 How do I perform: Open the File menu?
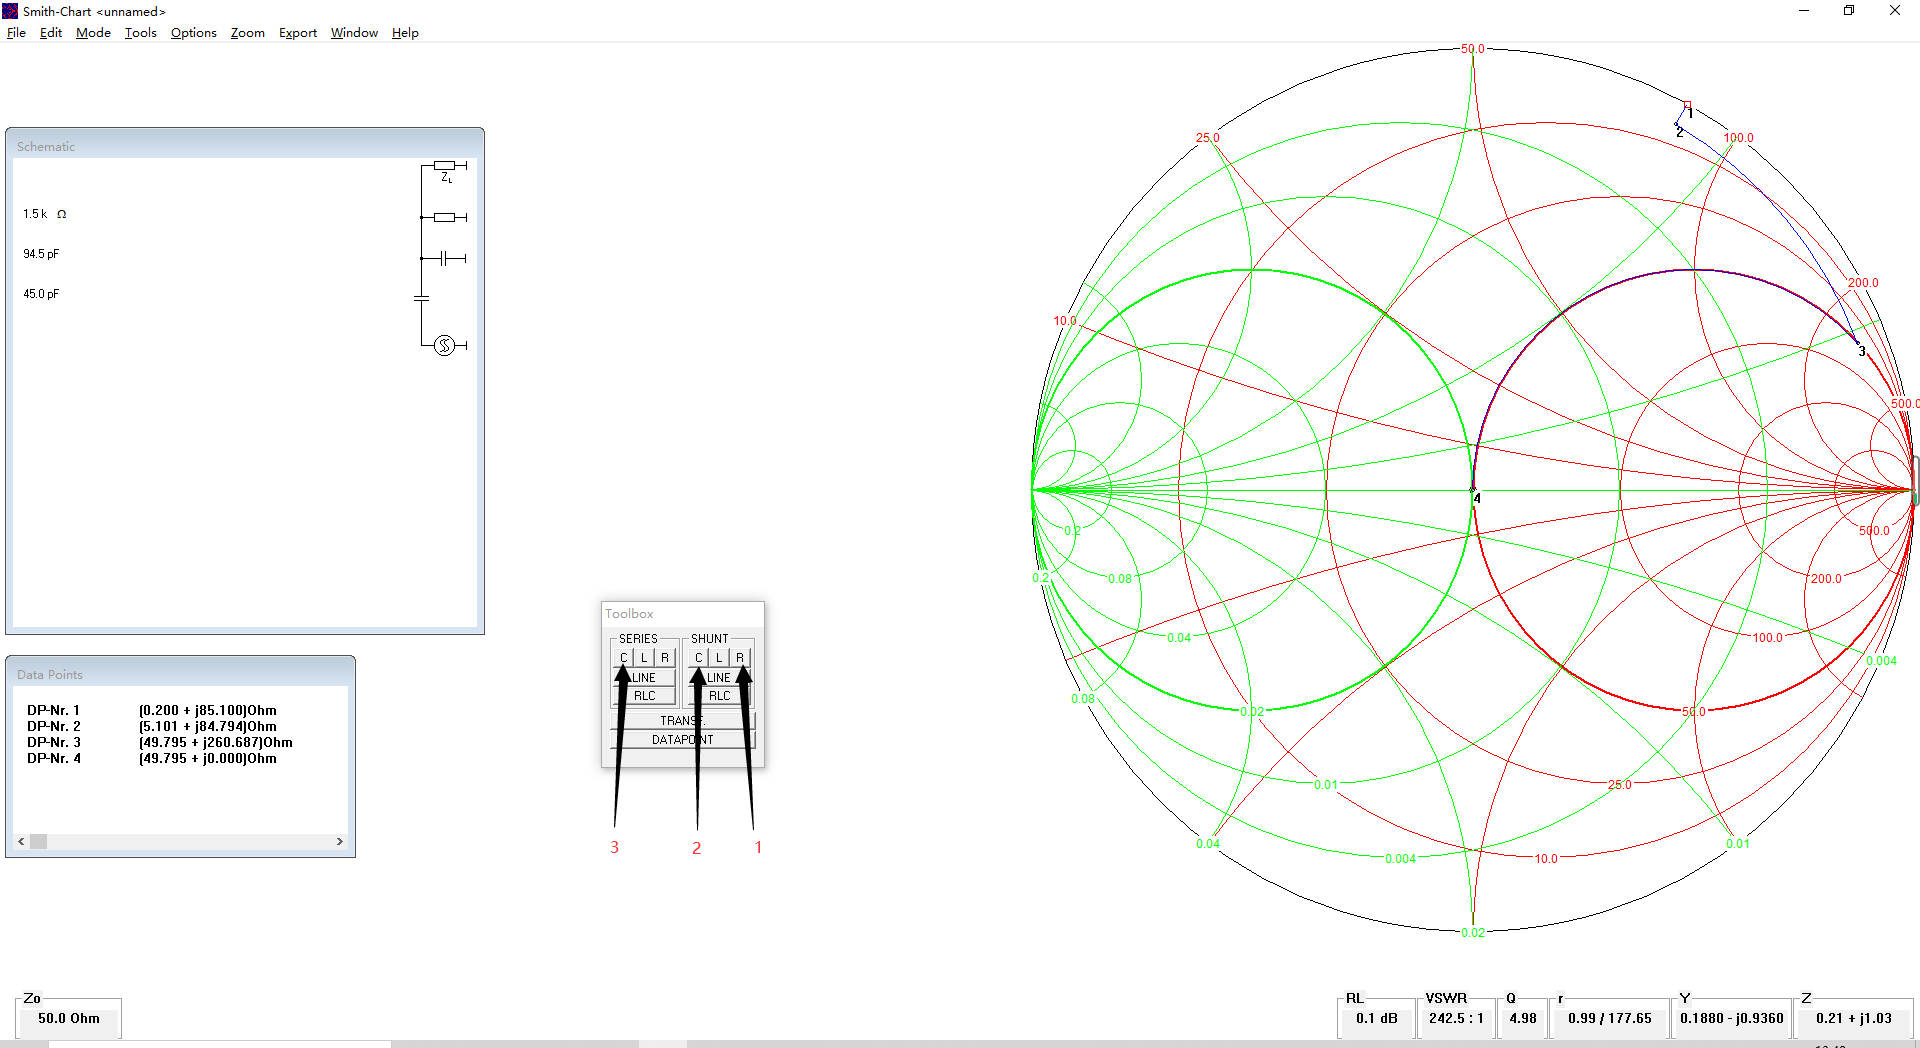point(16,33)
